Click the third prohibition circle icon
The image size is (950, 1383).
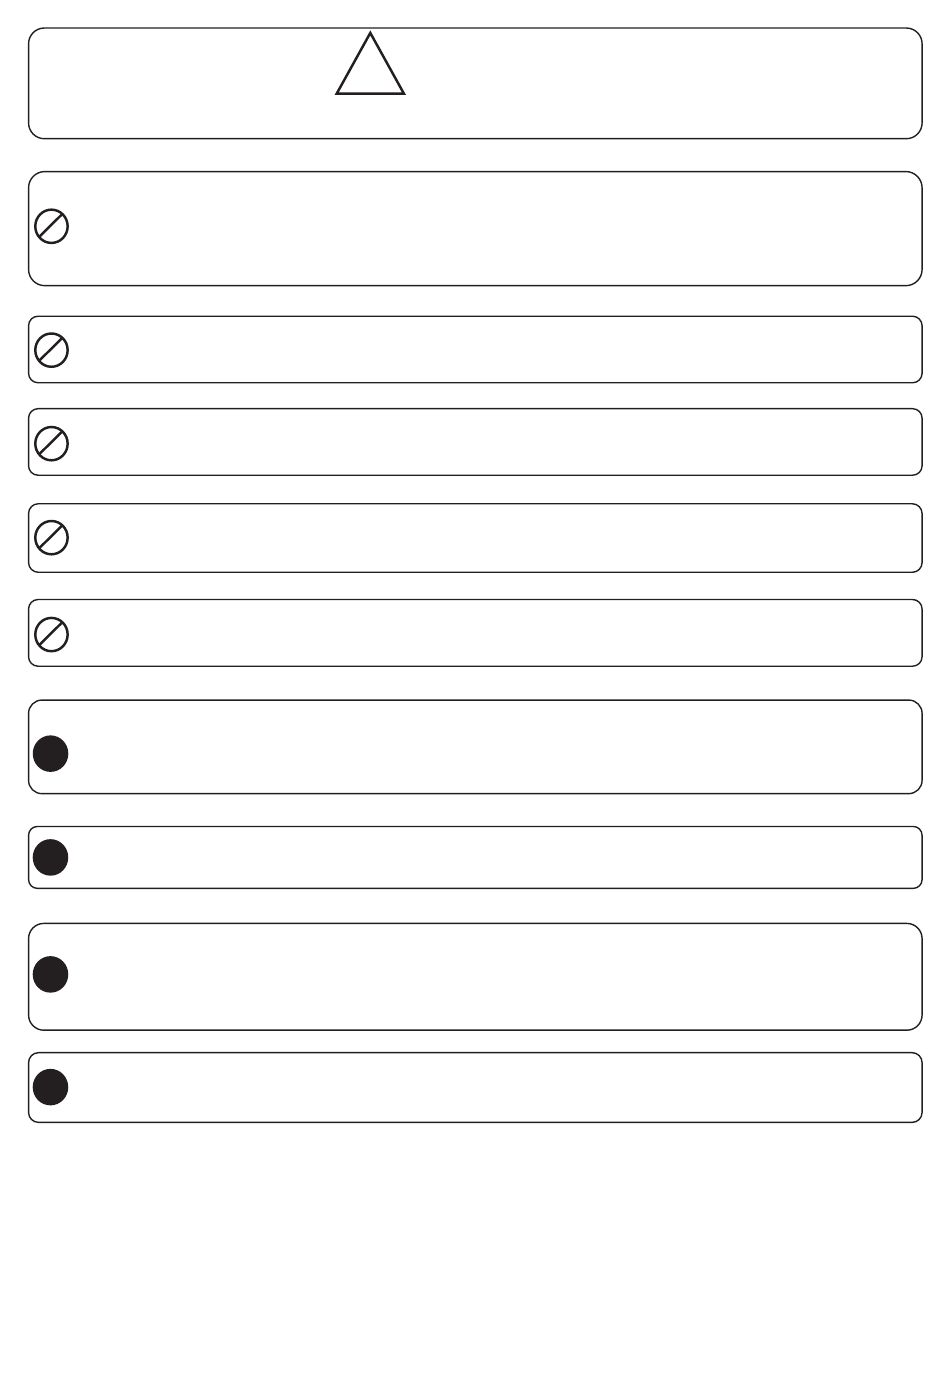coord(52,443)
